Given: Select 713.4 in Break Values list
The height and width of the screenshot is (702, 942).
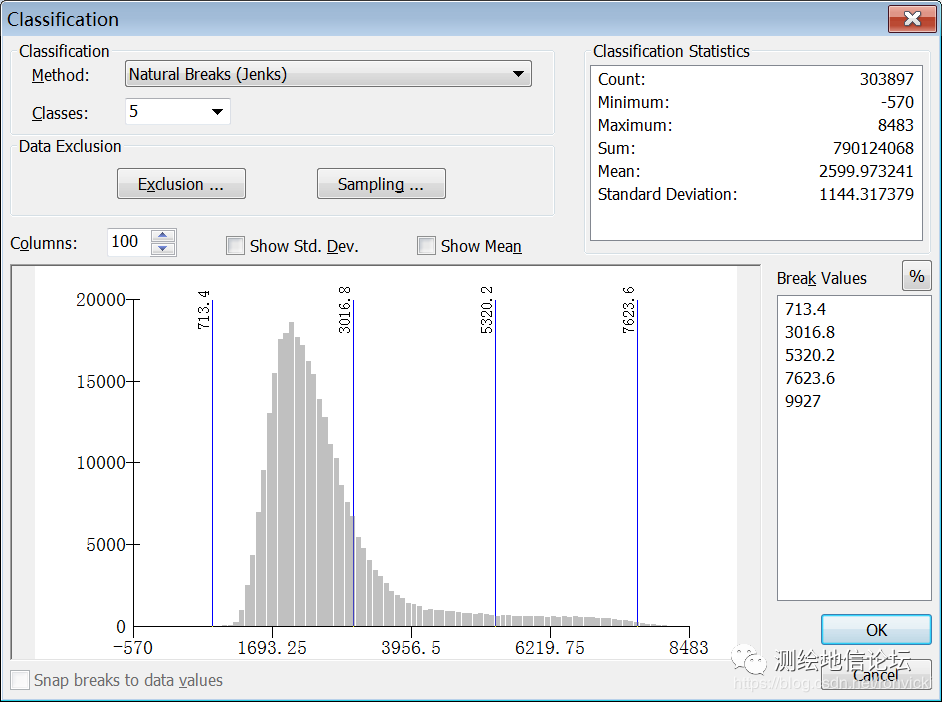Looking at the screenshot, I should pos(806,309).
